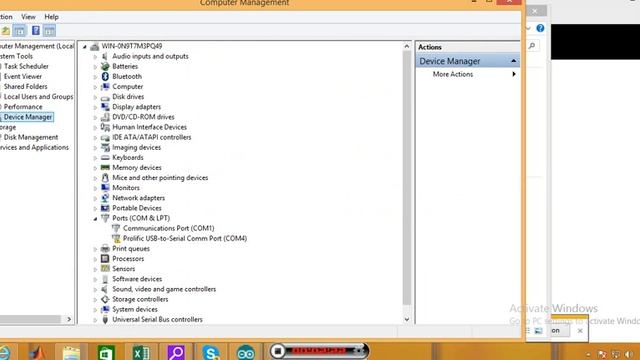
Task: Click the volume speaker tray icon
Action: pyautogui.click(x=629, y=354)
